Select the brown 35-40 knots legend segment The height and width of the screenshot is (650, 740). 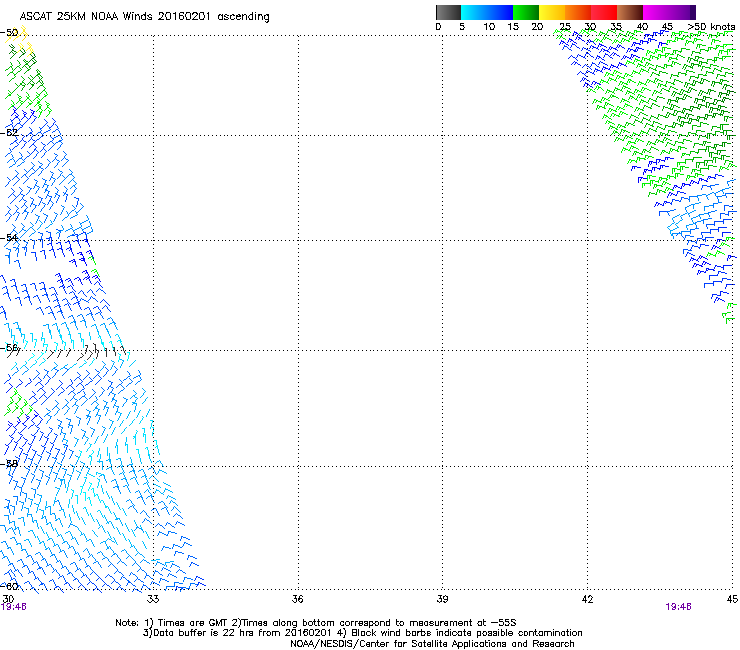pyautogui.click(x=630, y=12)
